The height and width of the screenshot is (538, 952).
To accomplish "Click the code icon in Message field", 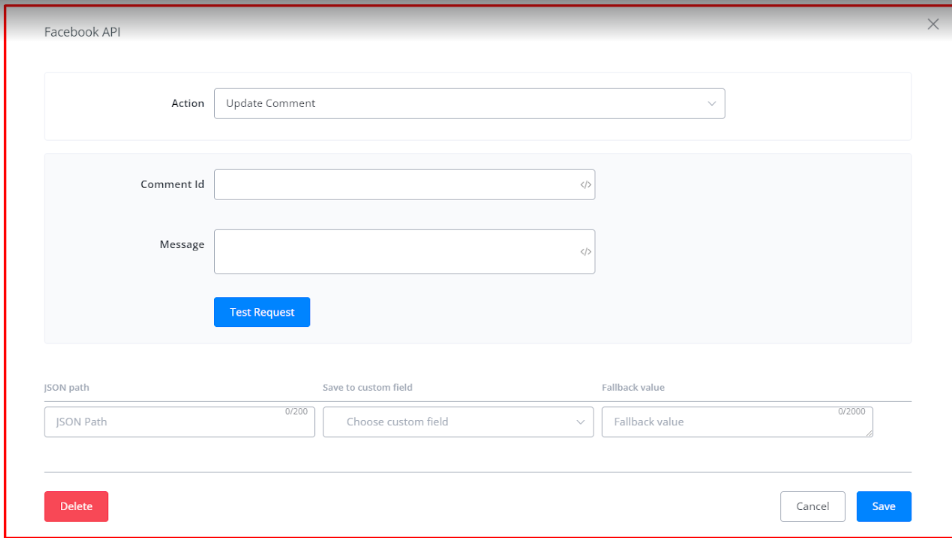I will (586, 252).
